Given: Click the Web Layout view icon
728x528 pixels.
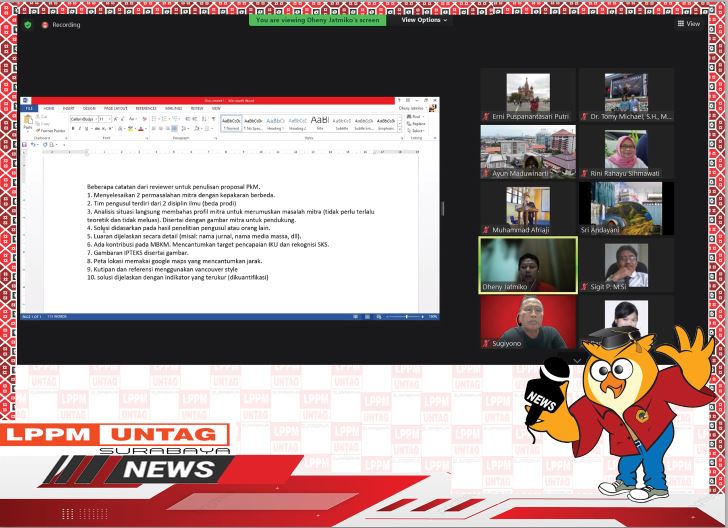Looking at the screenshot, I should (x=379, y=317).
